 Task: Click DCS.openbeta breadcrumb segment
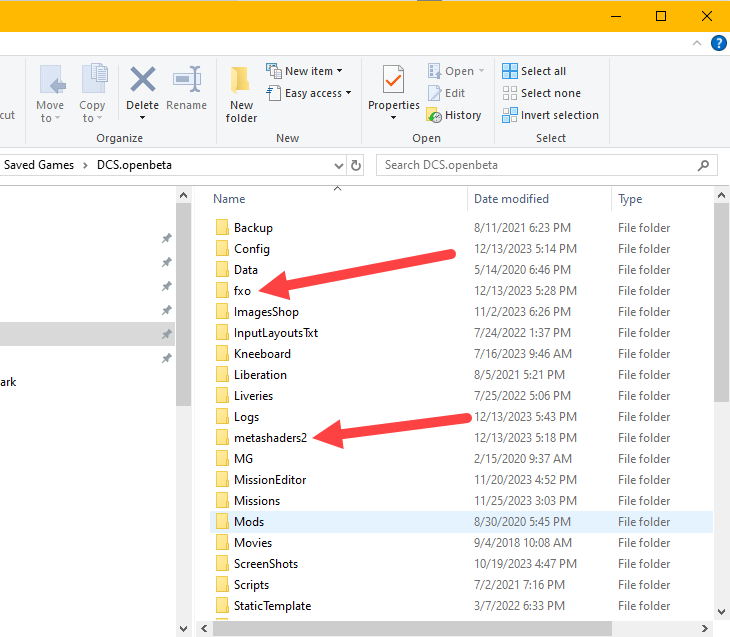click(134, 165)
